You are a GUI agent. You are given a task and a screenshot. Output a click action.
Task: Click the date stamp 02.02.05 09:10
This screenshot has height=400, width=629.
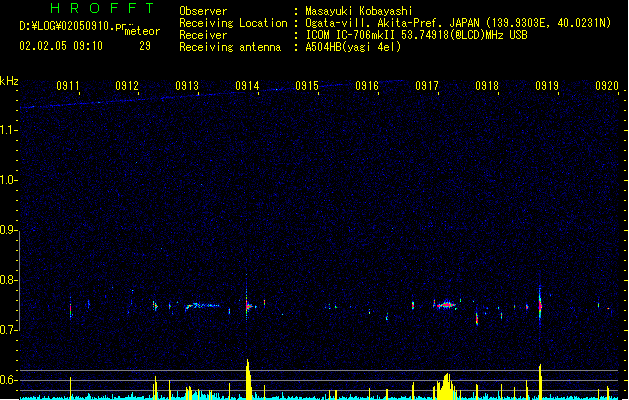pos(61,46)
